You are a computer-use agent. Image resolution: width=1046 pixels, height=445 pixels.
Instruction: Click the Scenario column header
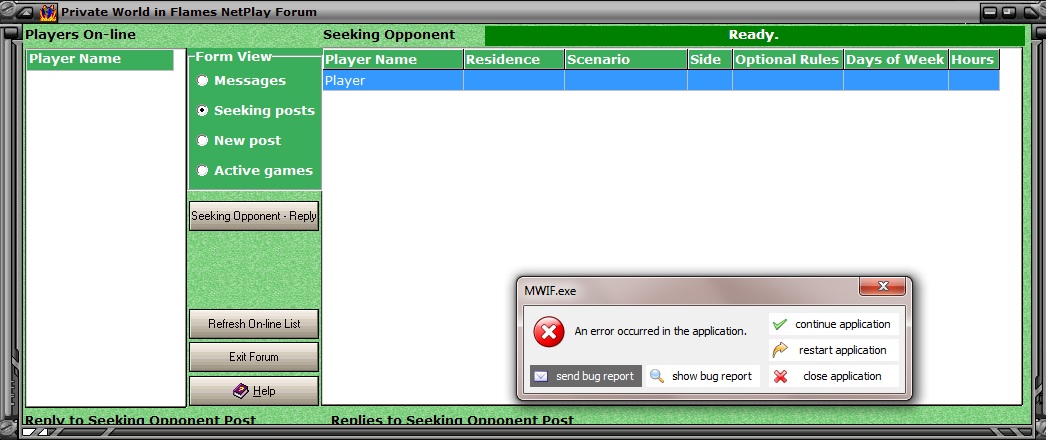click(626, 59)
